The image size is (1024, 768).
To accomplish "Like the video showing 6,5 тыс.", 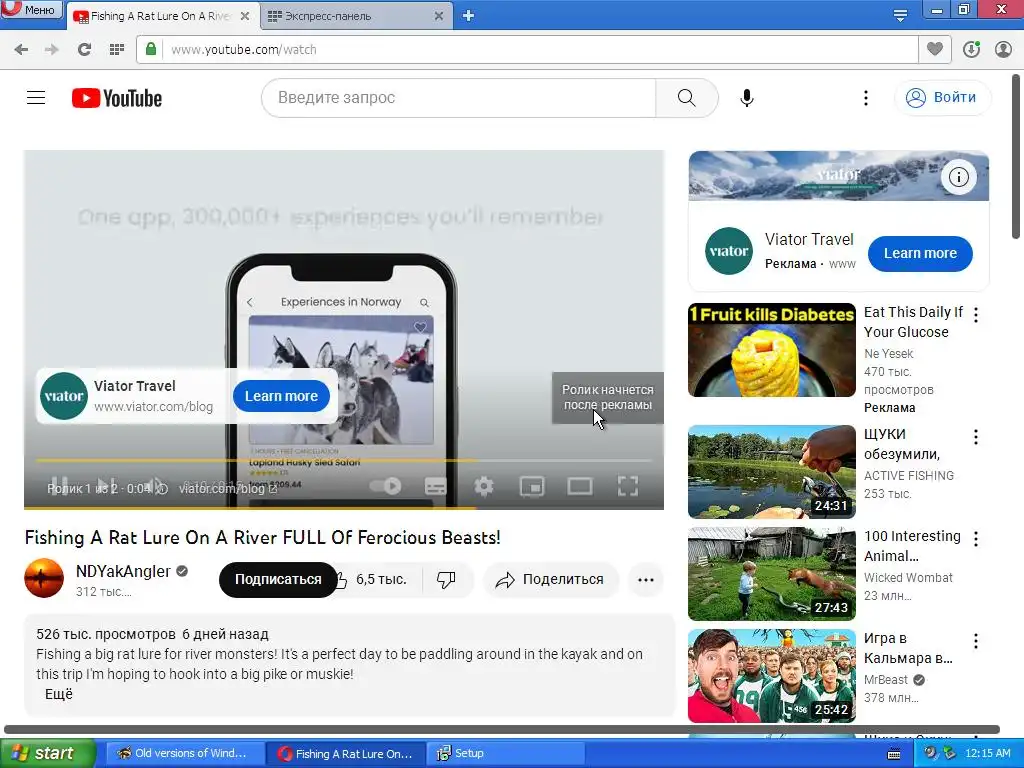I will [x=372, y=579].
